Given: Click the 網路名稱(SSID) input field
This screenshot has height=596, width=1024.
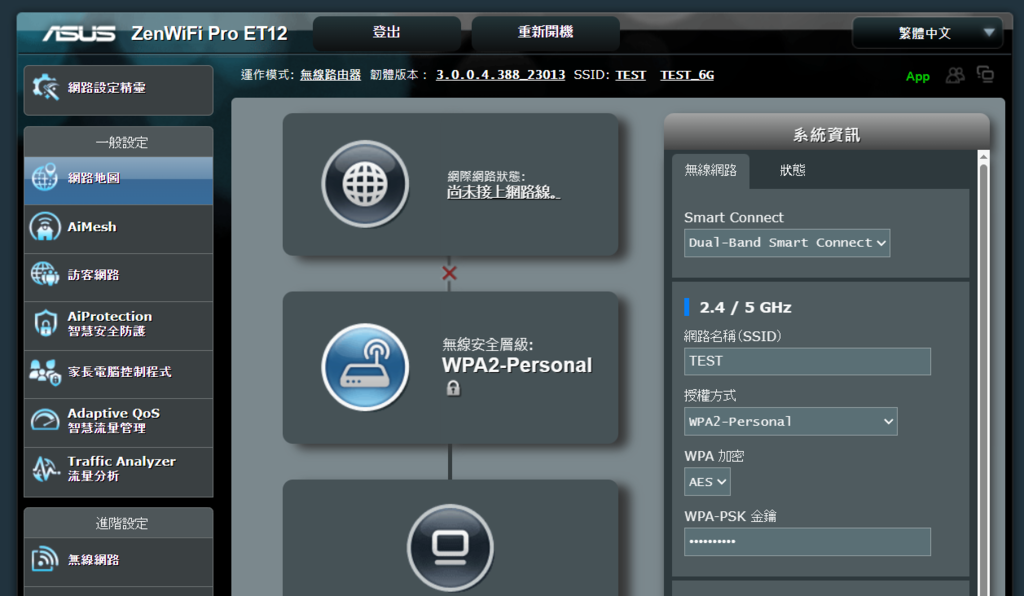Looking at the screenshot, I should [x=807, y=361].
